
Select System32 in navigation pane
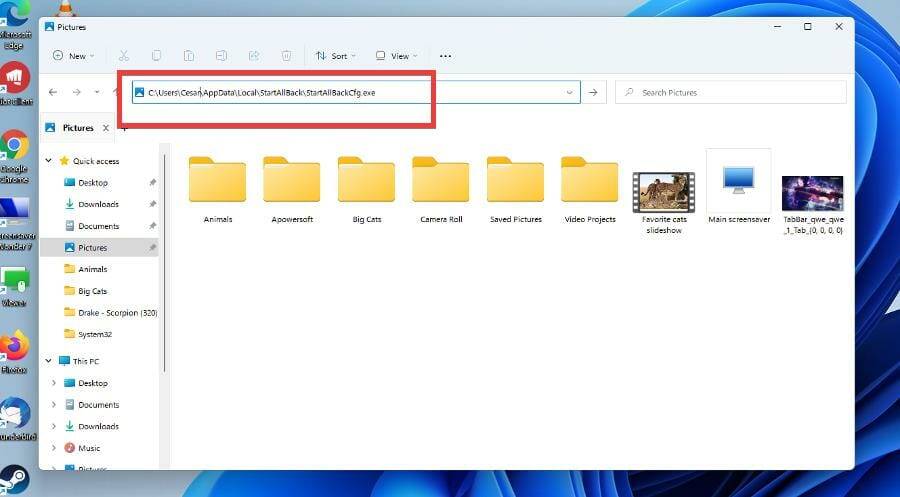95,334
